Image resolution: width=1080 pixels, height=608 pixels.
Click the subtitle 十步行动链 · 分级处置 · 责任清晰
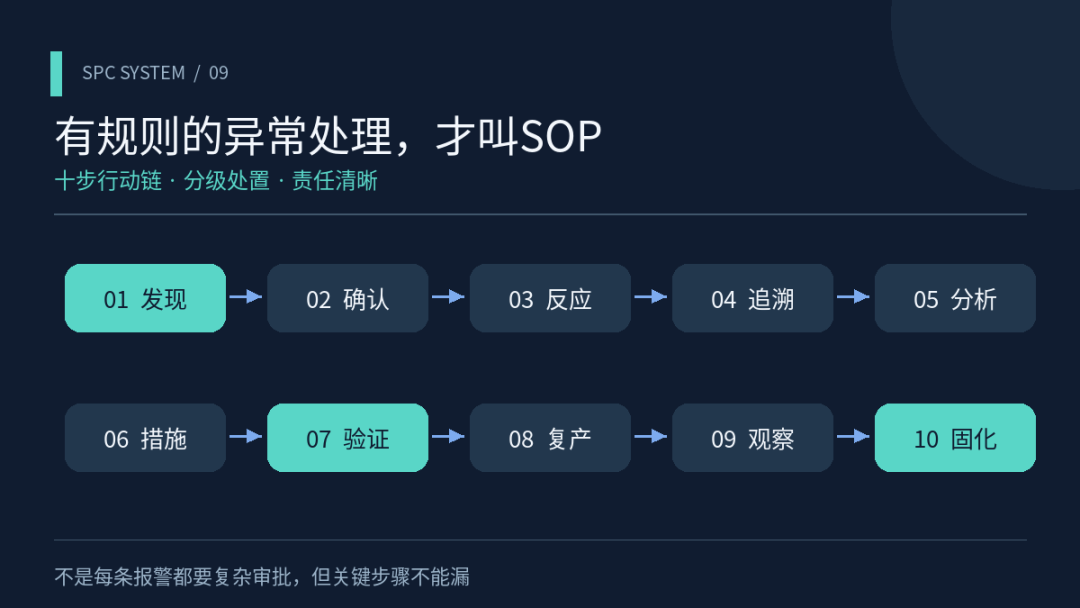216,181
